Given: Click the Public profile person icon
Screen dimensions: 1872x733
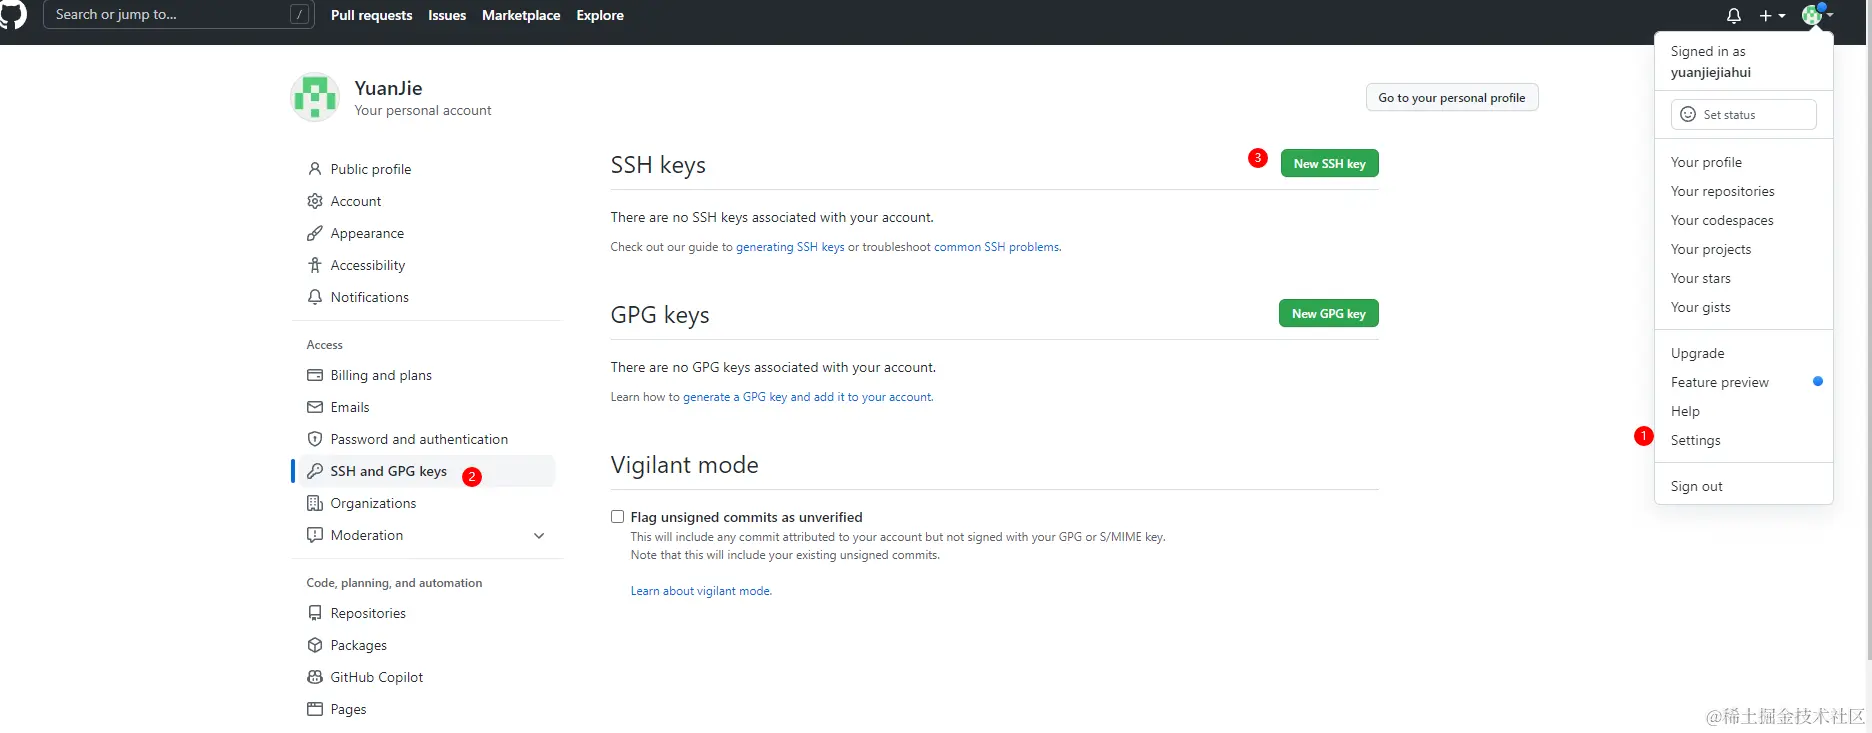Looking at the screenshot, I should click(315, 169).
